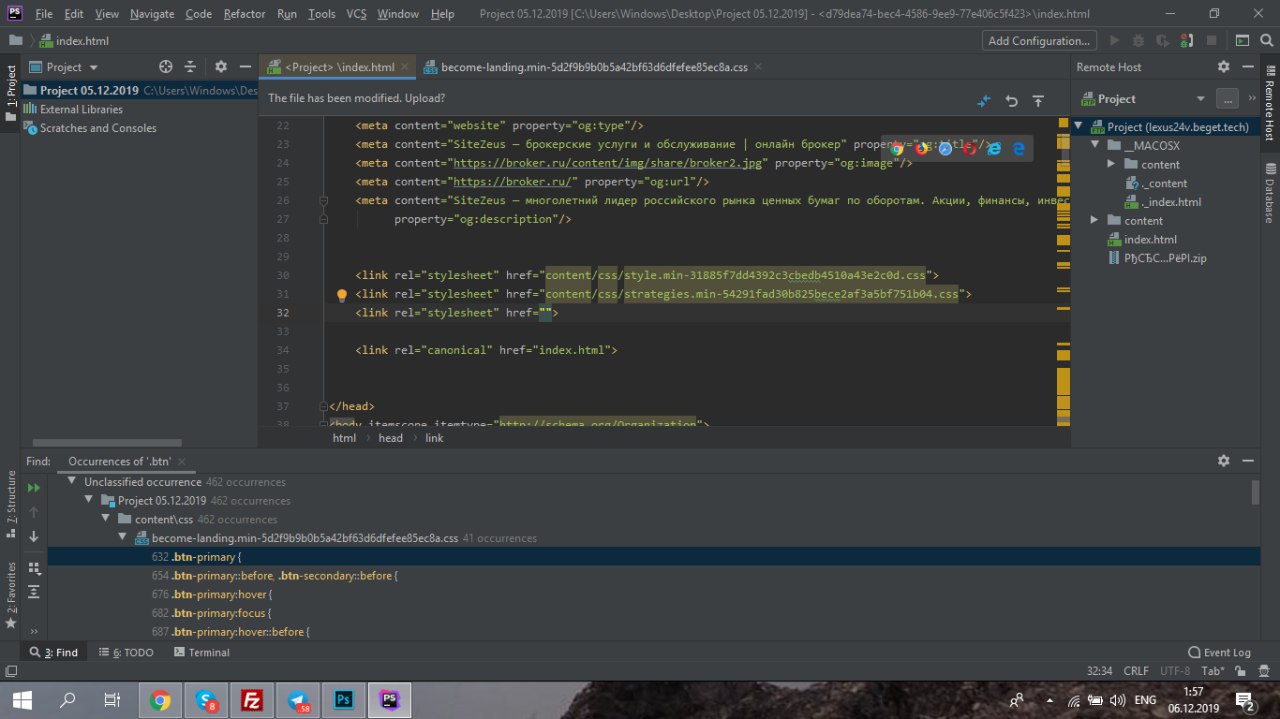Click the upload arrow icon in the notification bar

tap(1038, 101)
